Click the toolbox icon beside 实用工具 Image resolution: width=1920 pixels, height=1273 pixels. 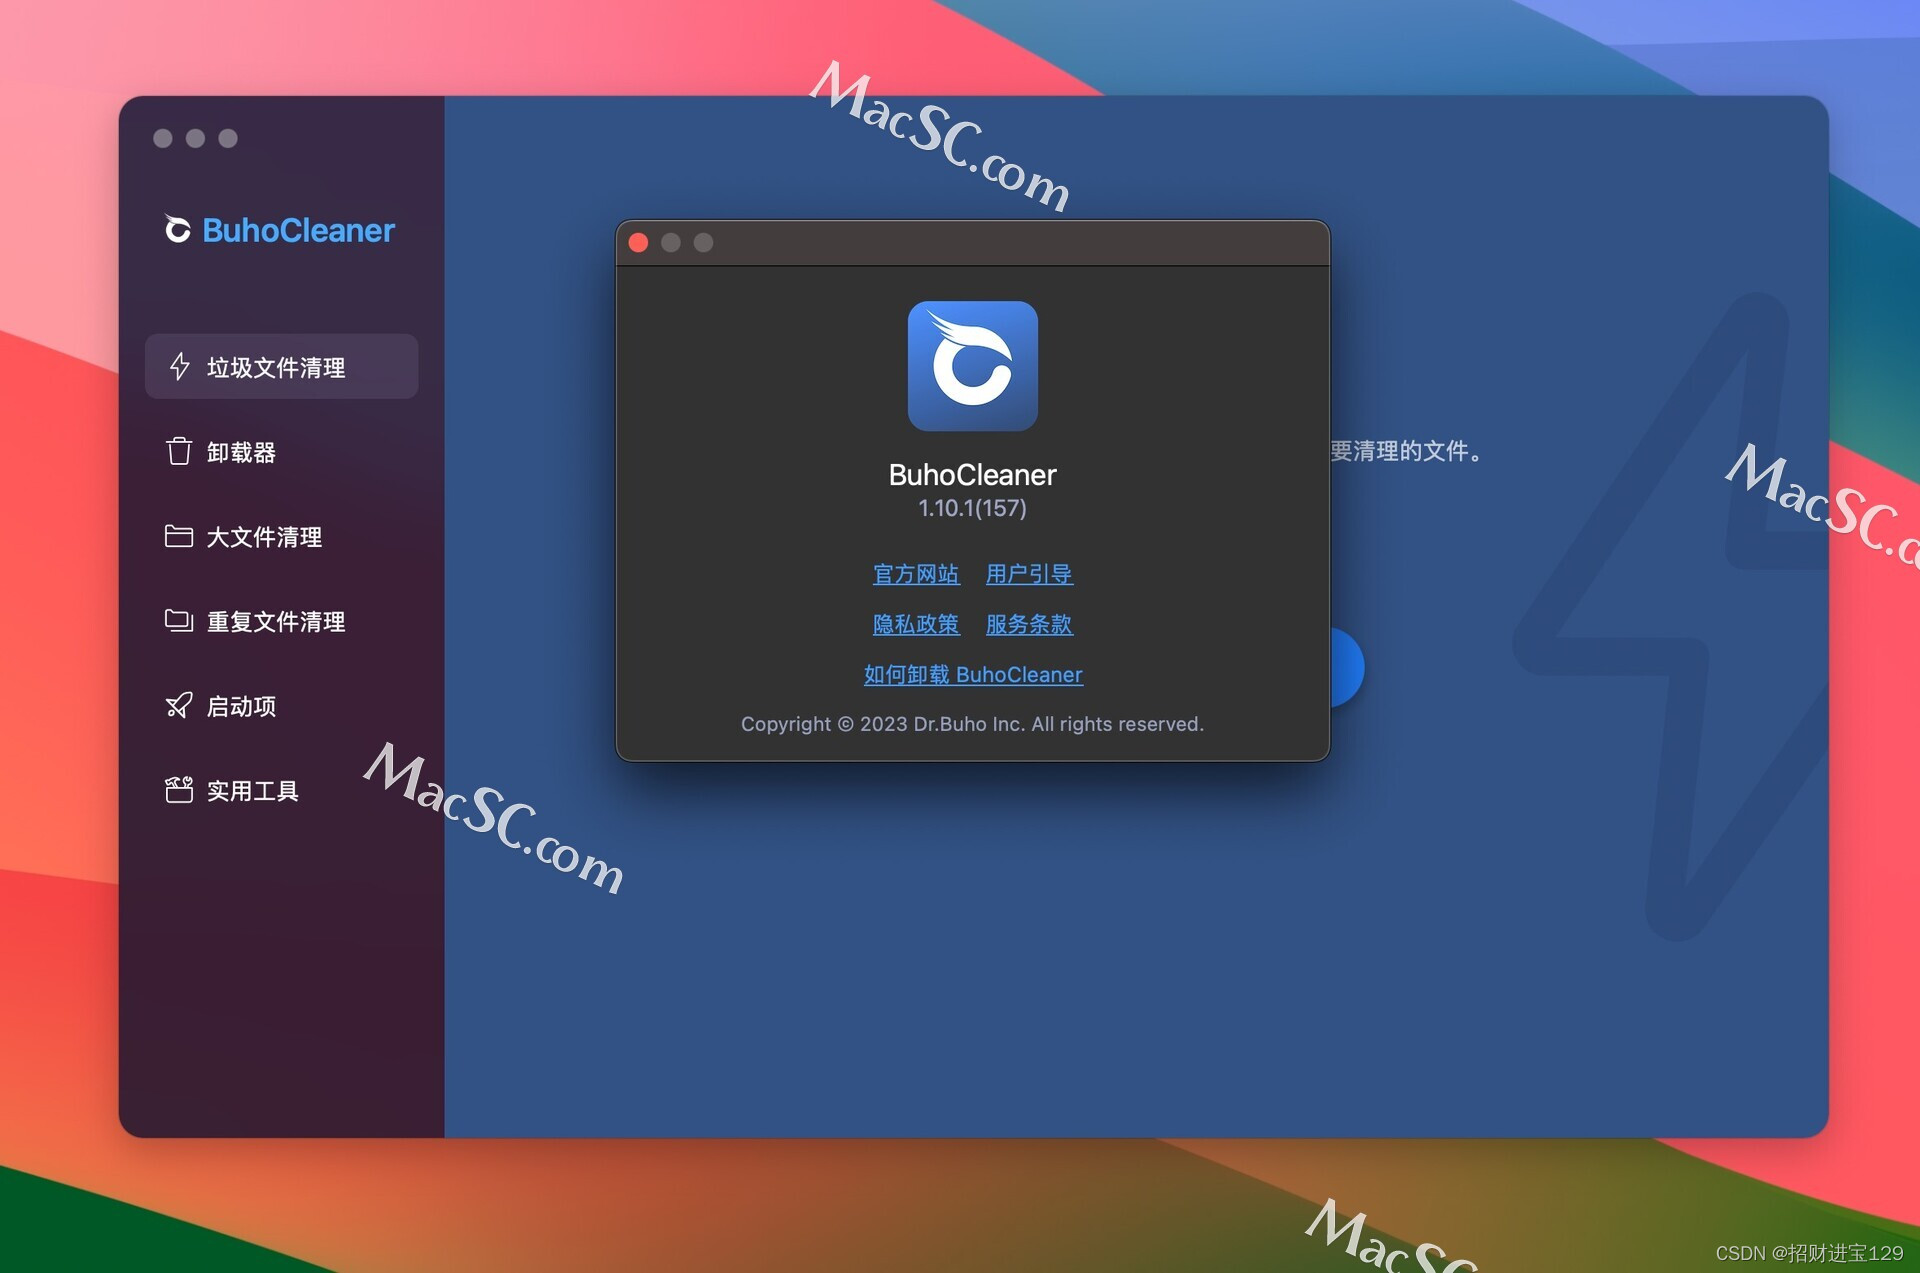tap(179, 790)
